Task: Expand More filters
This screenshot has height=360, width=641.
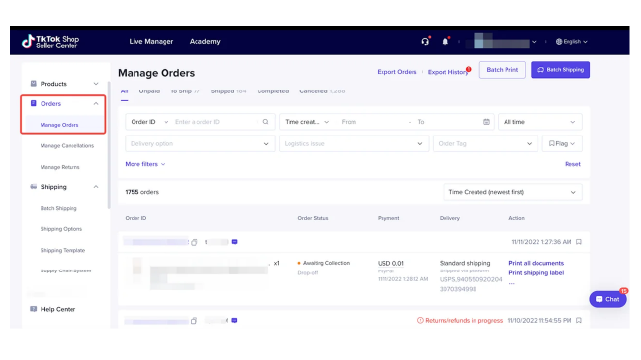Action: pos(145,164)
